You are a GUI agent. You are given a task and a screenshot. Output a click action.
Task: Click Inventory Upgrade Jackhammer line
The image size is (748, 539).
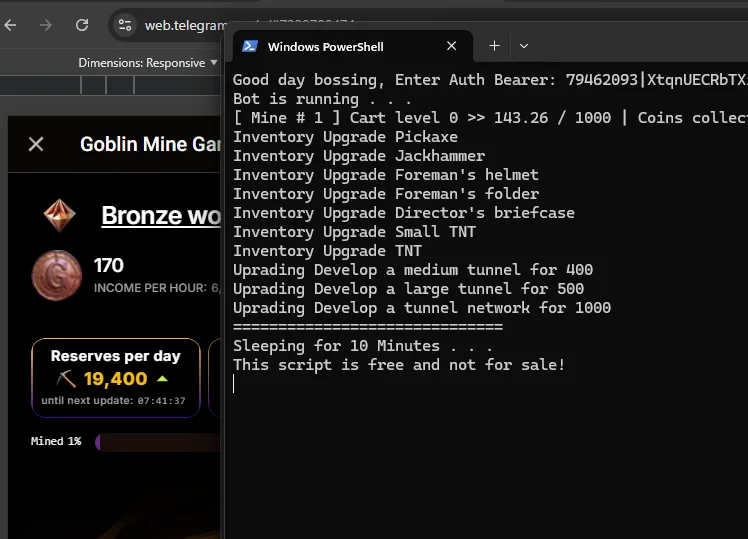(359, 156)
